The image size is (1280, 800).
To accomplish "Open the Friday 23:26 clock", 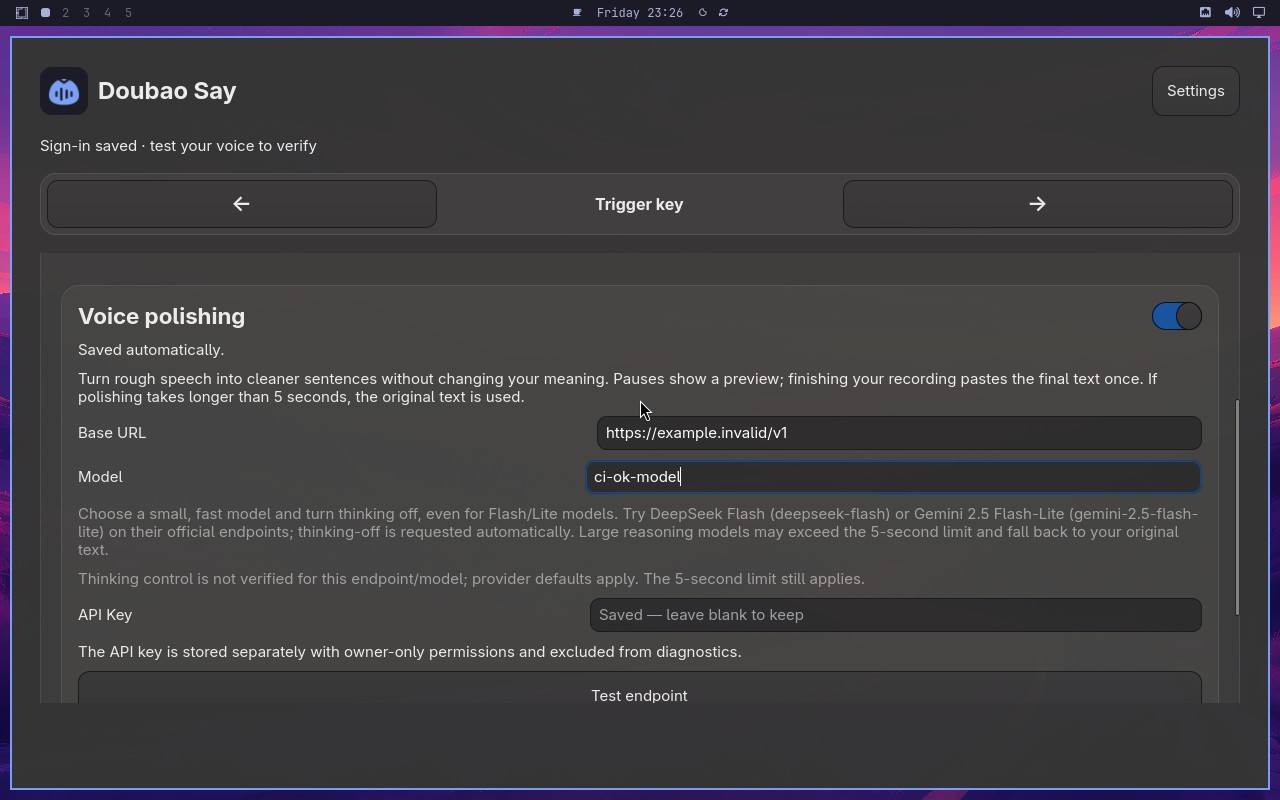I will [640, 13].
